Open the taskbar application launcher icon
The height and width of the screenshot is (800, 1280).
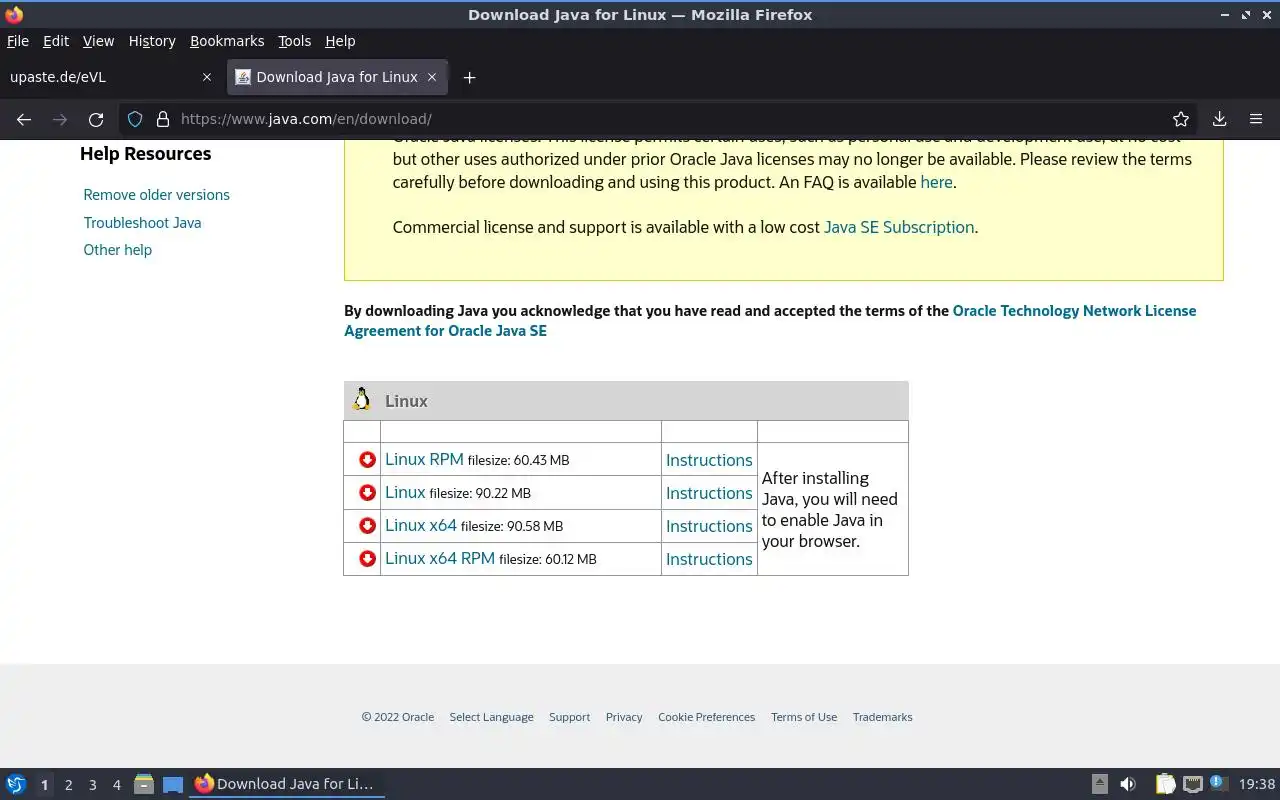tap(16, 784)
